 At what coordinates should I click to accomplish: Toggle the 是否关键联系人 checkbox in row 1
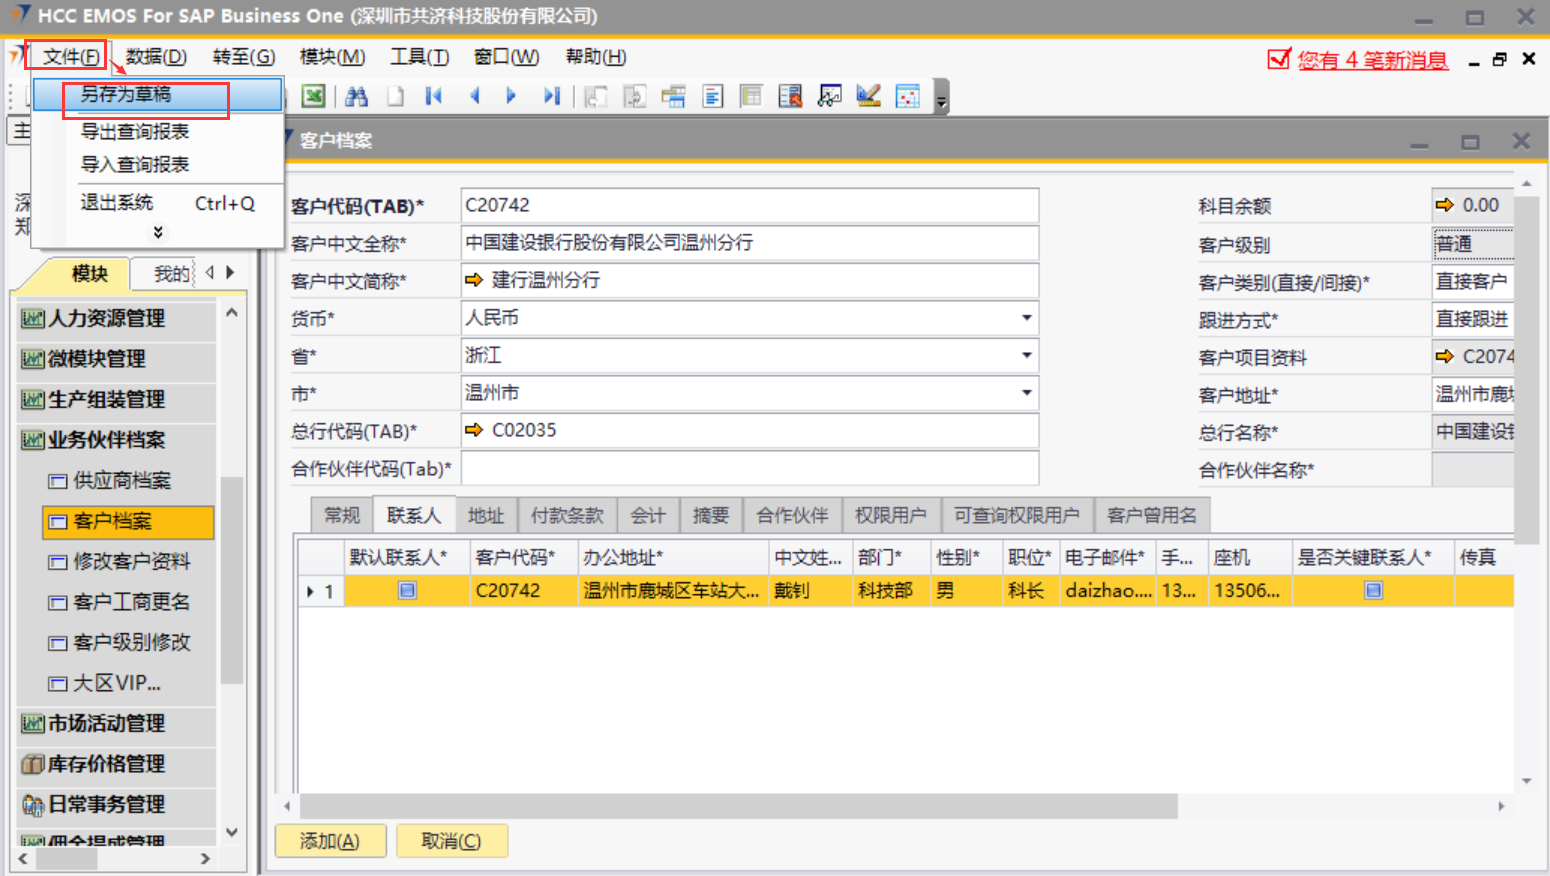click(1373, 590)
